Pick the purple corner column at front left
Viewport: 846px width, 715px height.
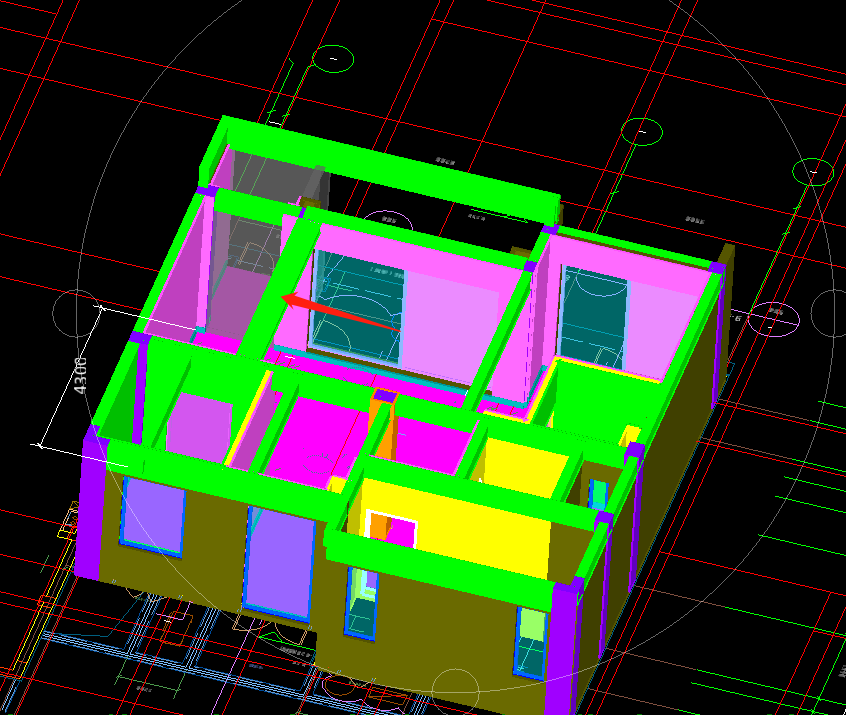coord(90,506)
